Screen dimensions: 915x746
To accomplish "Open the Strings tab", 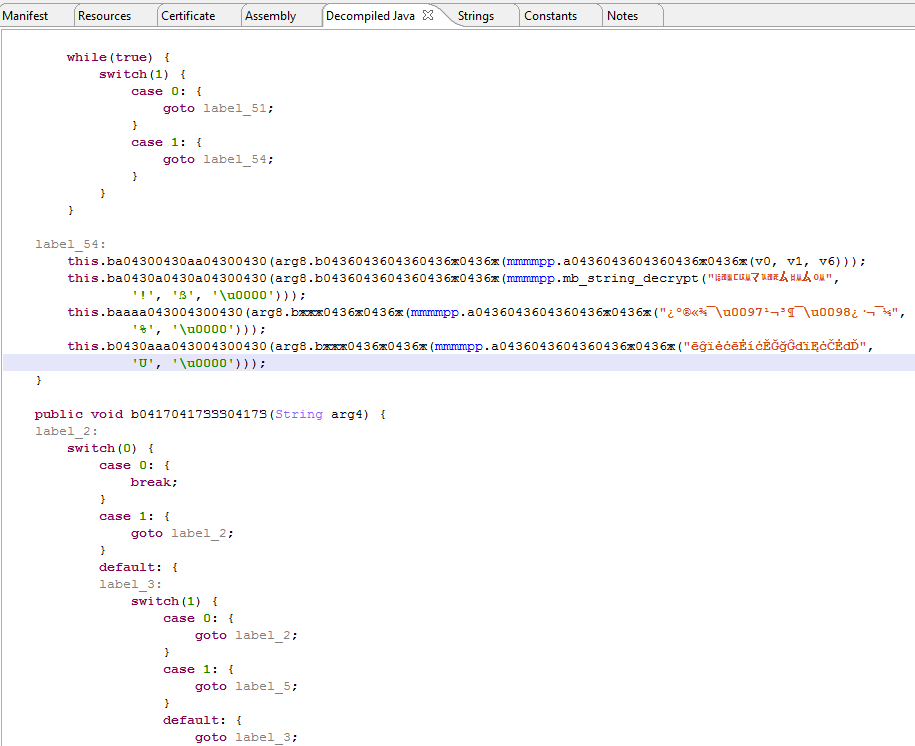I will 476,16.
